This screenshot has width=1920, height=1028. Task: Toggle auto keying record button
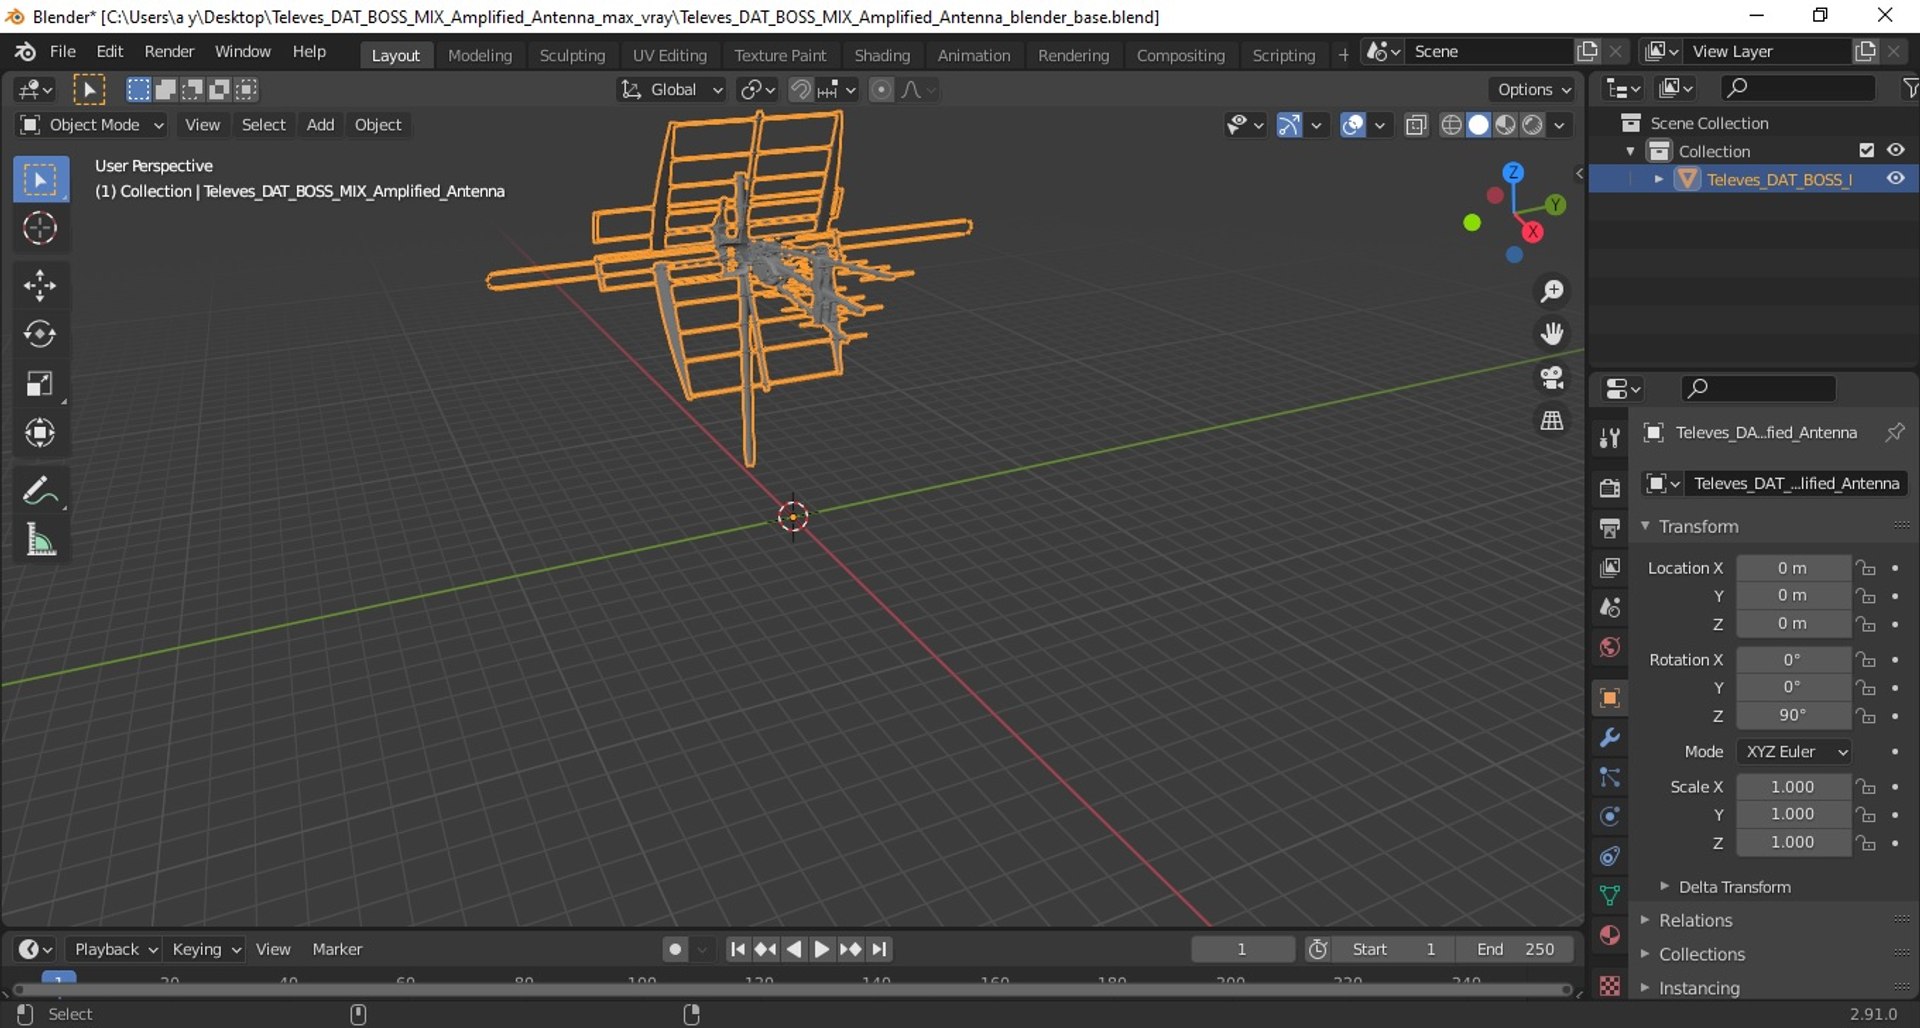(676, 949)
